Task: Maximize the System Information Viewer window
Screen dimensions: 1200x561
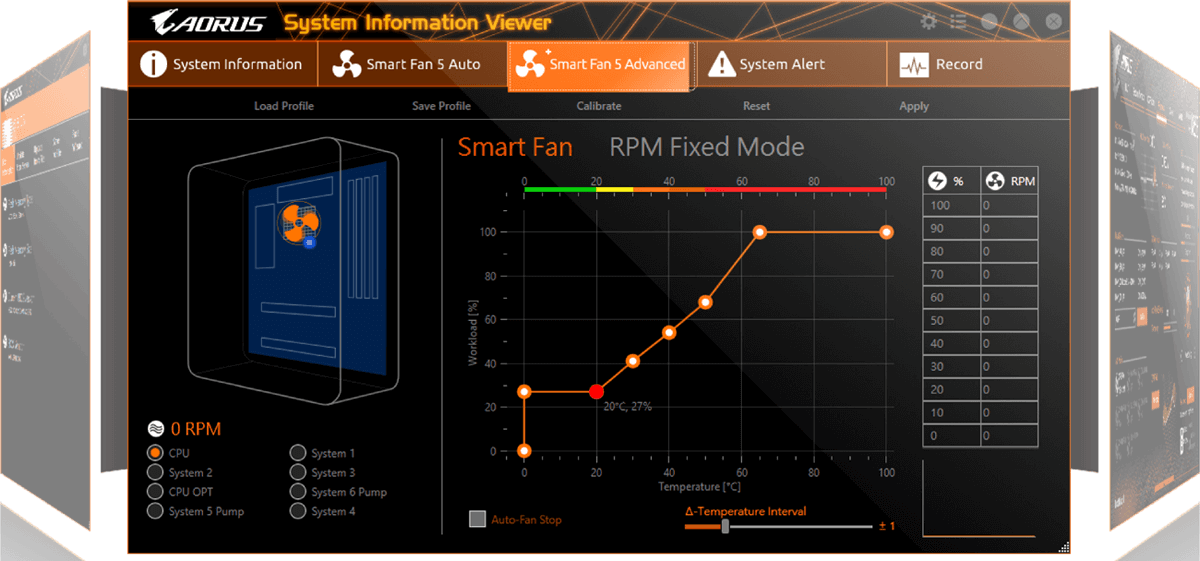Action: coord(1020,21)
